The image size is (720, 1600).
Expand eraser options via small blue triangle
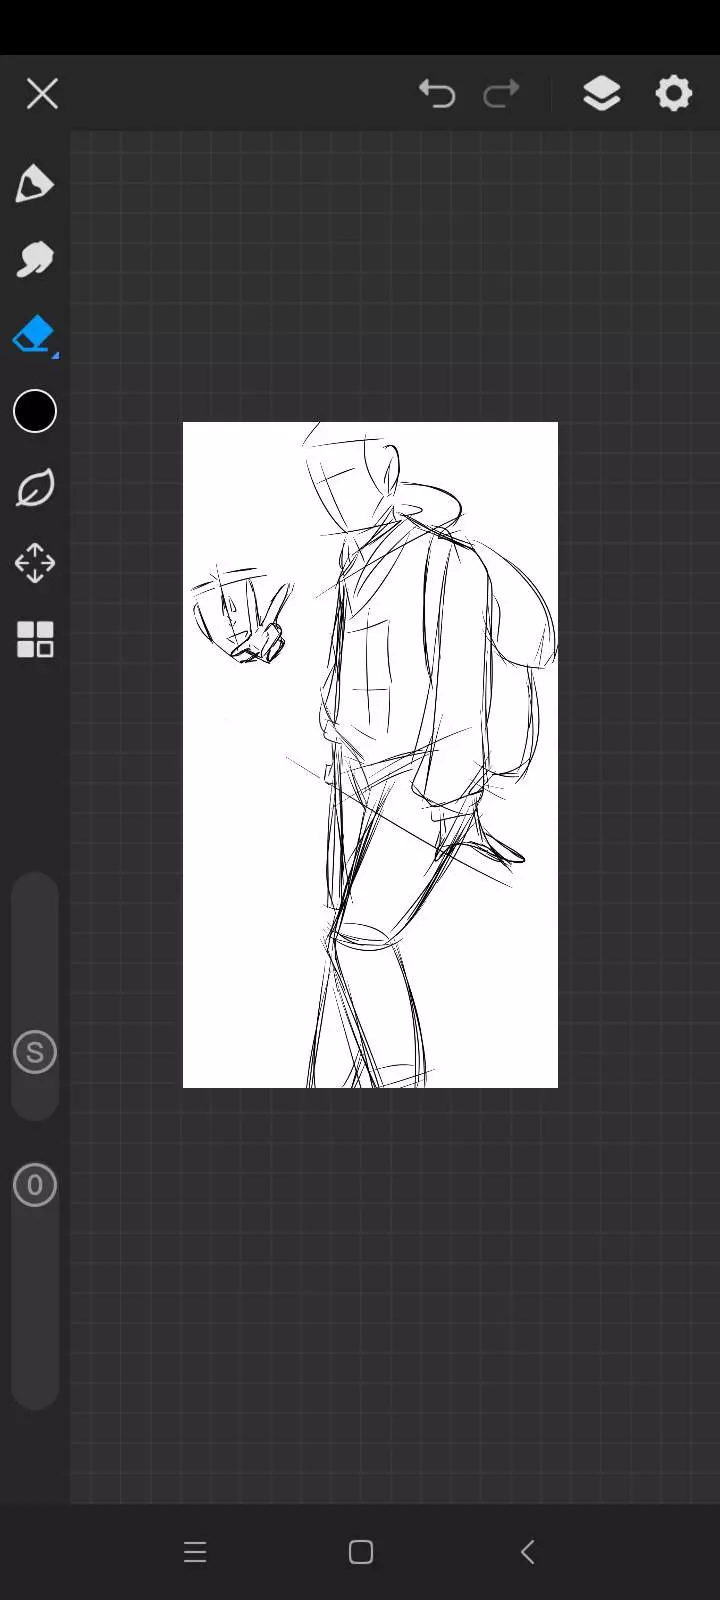[x=55, y=355]
